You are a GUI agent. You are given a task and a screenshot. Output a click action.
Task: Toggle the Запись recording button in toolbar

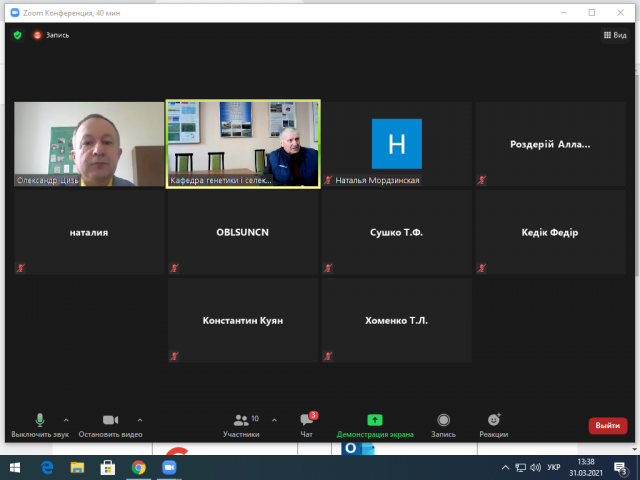coord(443,425)
